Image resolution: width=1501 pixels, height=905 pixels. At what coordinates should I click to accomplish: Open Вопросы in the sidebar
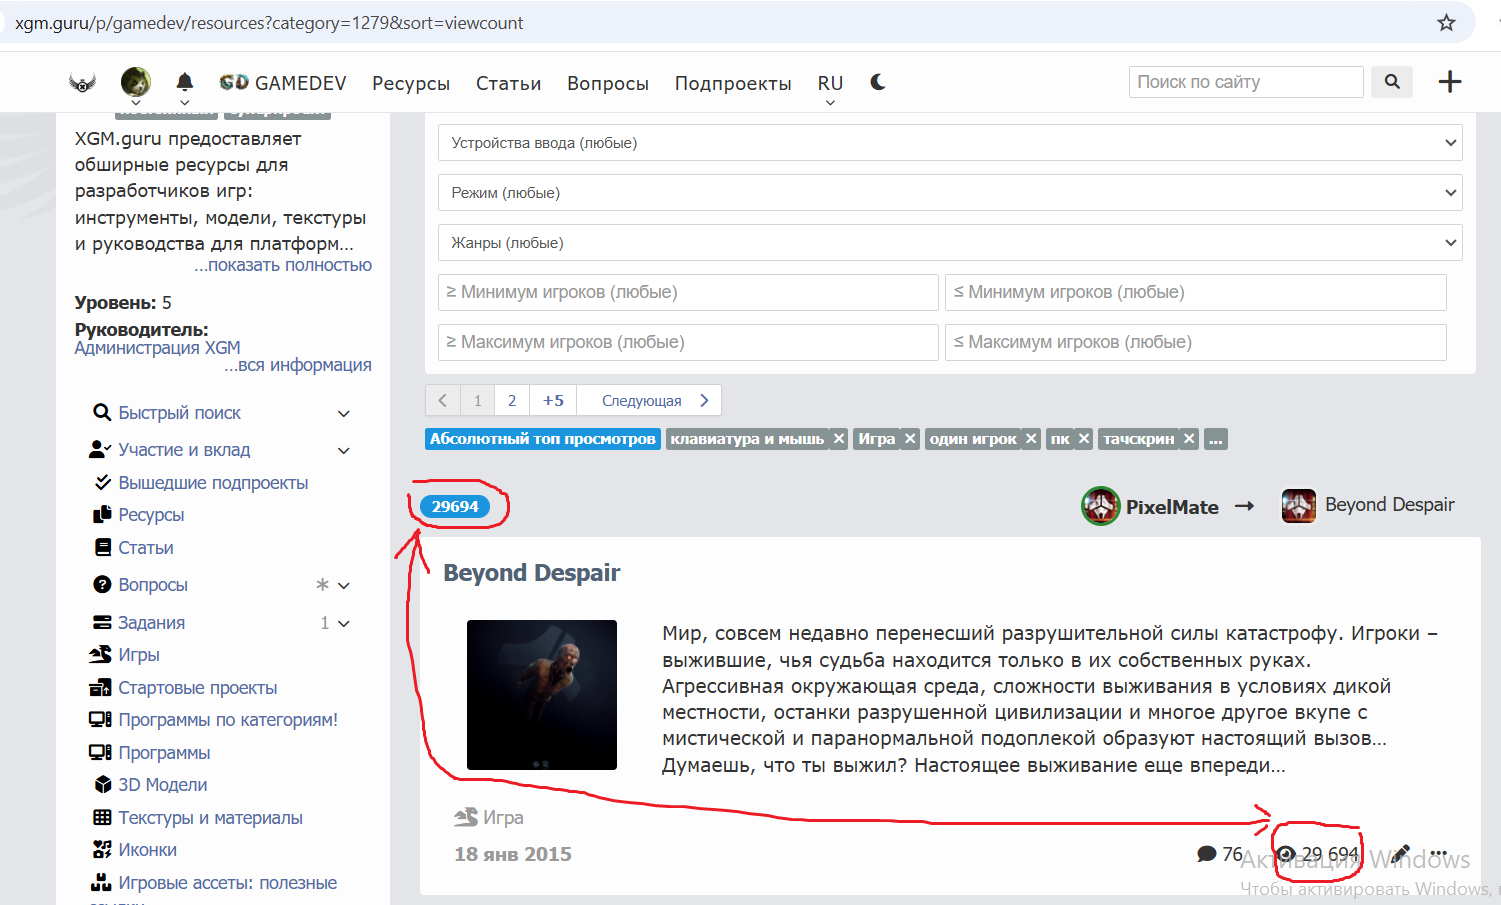point(153,585)
